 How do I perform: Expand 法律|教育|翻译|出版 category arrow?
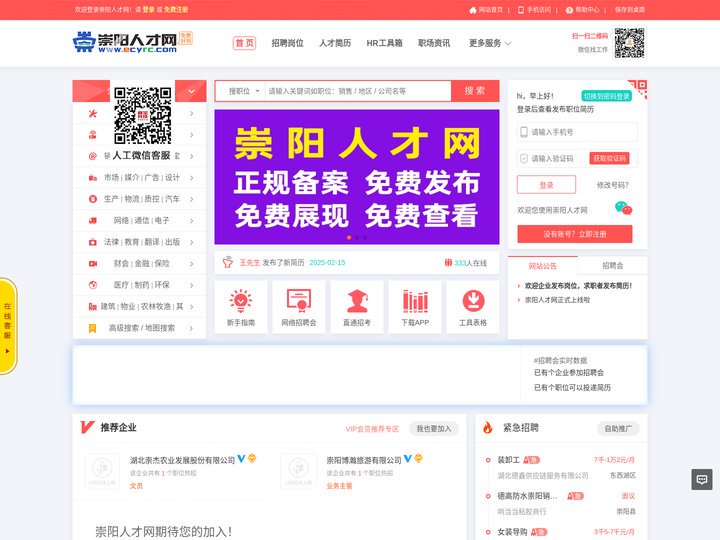pos(191,242)
